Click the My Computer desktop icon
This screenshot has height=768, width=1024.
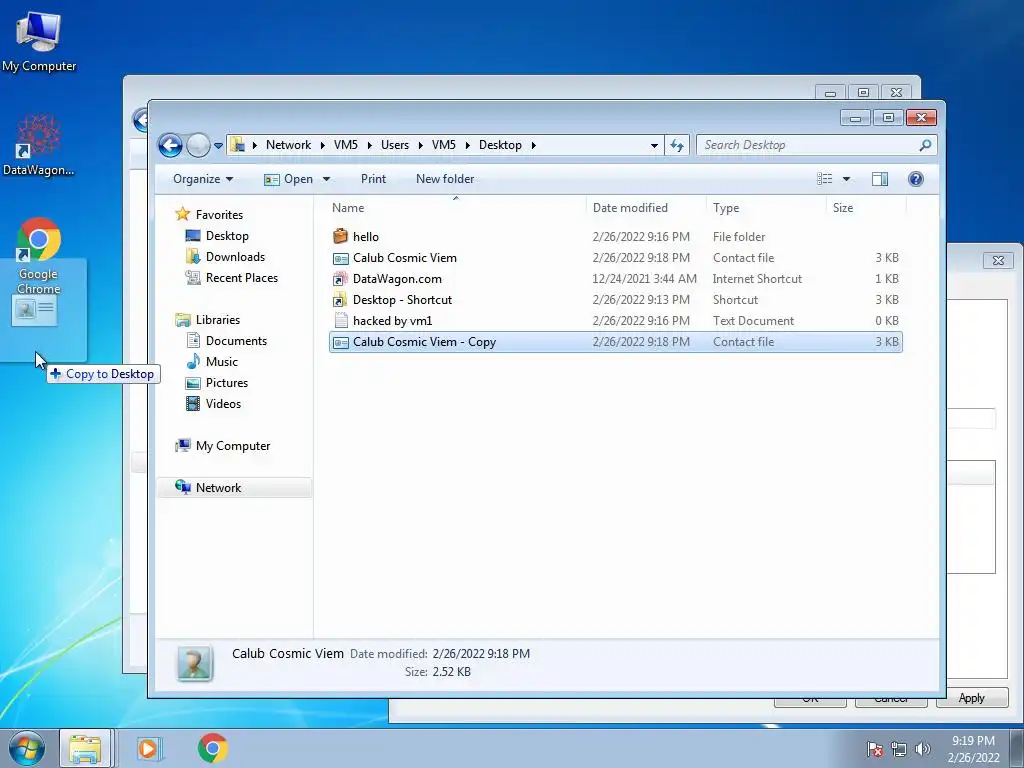(x=39, y=41)
